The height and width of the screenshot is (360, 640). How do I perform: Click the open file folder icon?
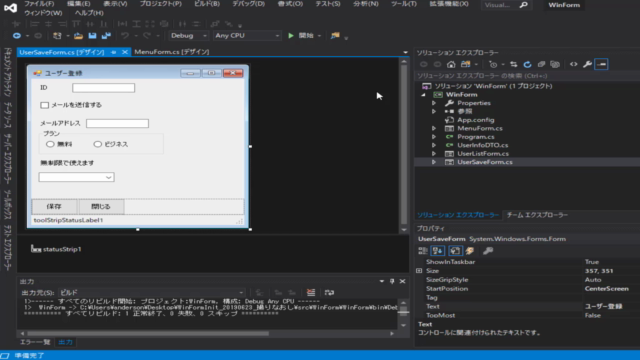(78, 36)
